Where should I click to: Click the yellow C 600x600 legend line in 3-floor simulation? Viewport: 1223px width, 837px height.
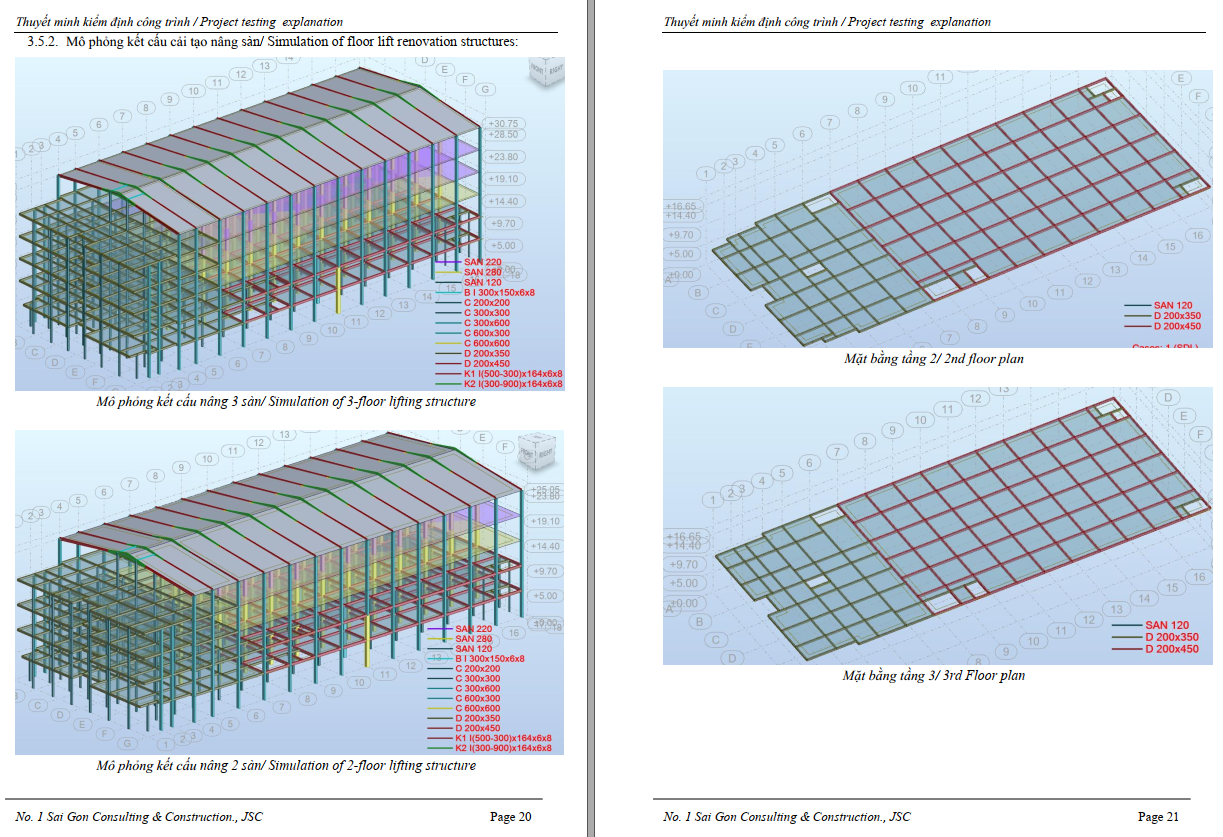coord(448,343)
